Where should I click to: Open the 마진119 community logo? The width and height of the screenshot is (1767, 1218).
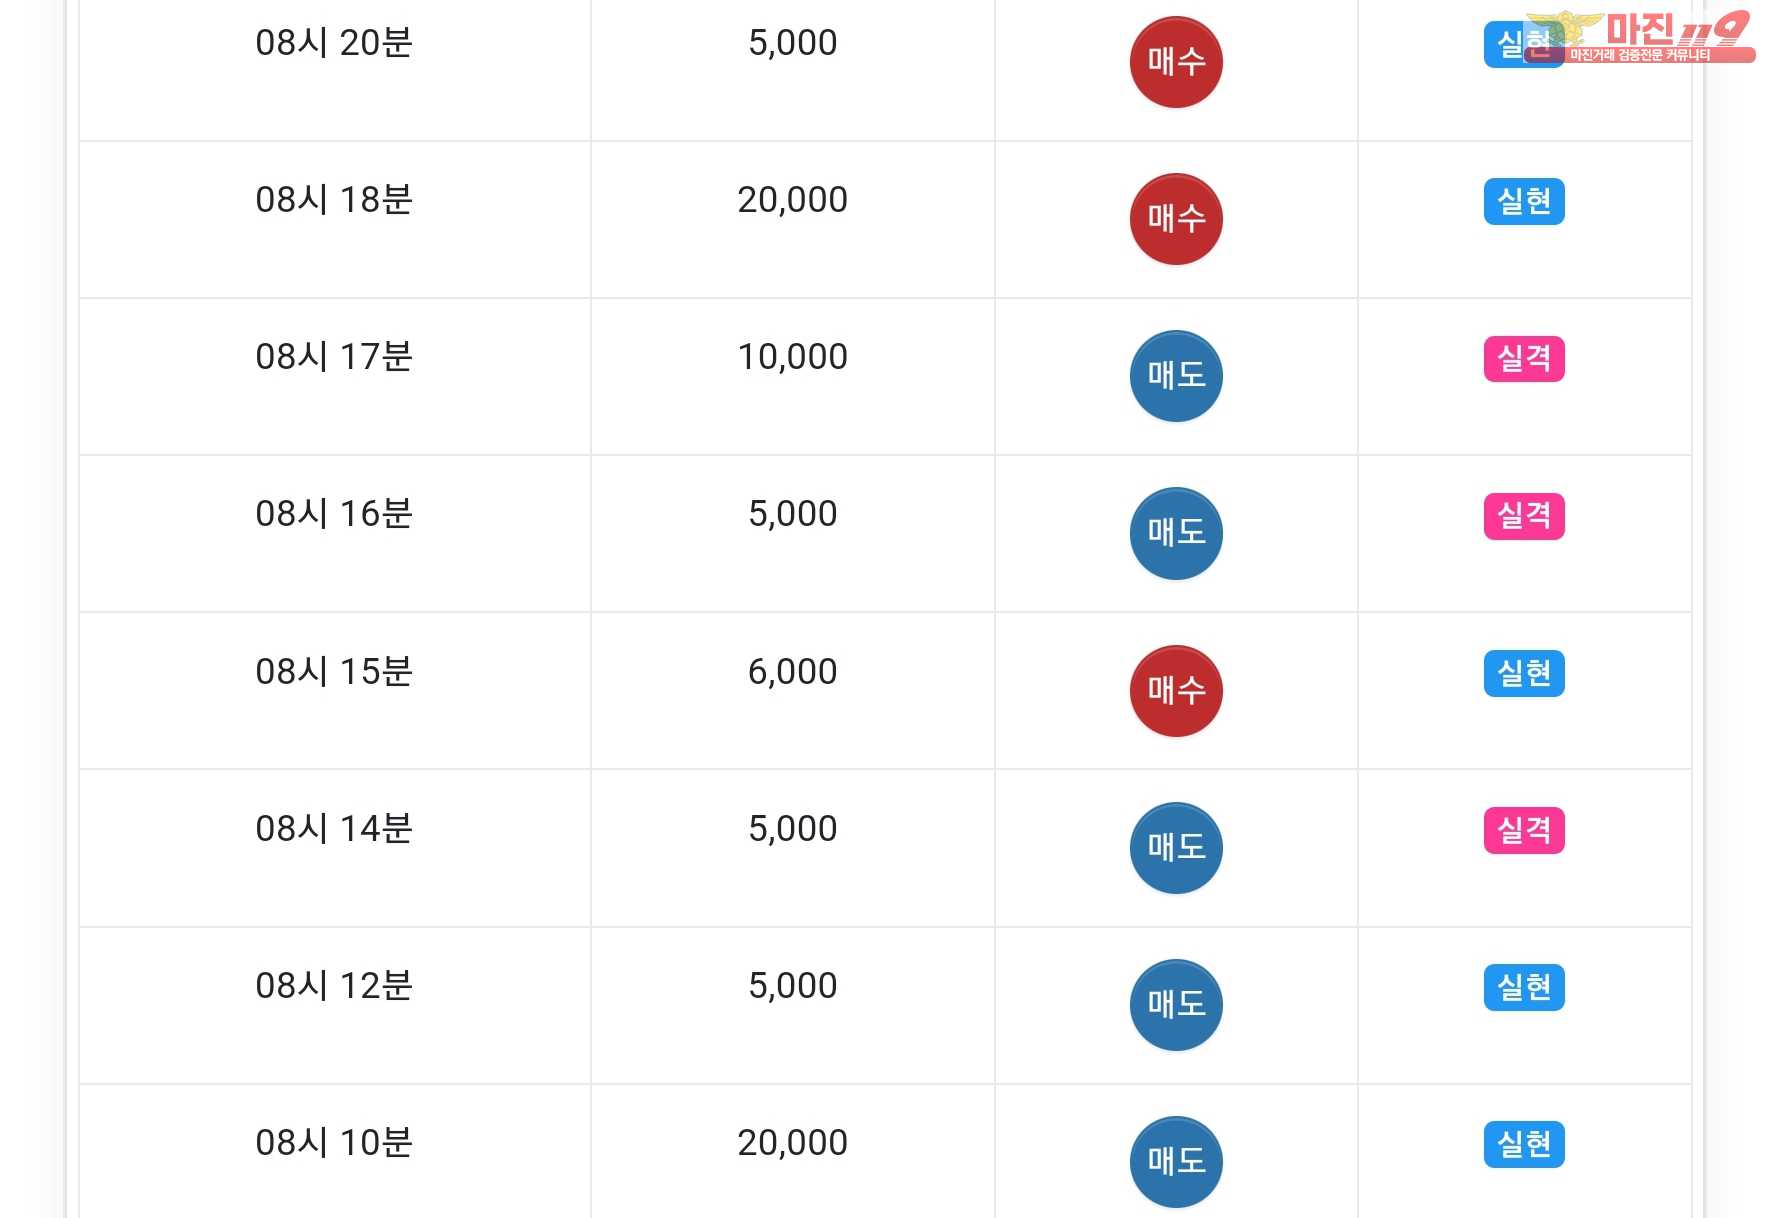click(x=1641, y=37)
